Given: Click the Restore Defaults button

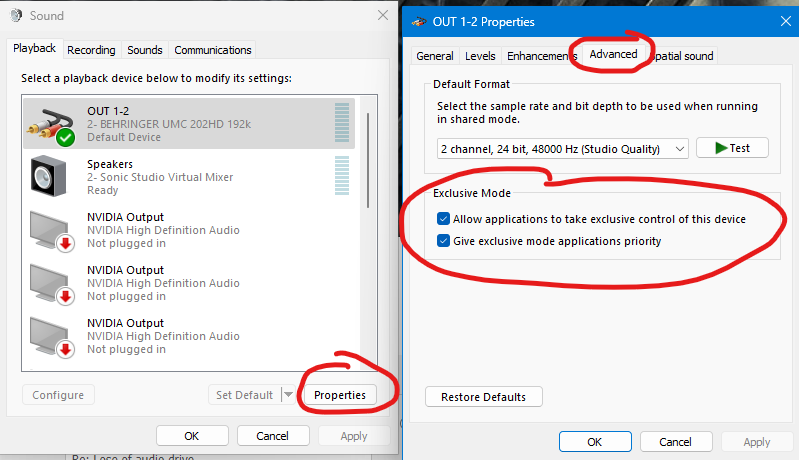Looking at the screenshot, I should click(483, 397).
